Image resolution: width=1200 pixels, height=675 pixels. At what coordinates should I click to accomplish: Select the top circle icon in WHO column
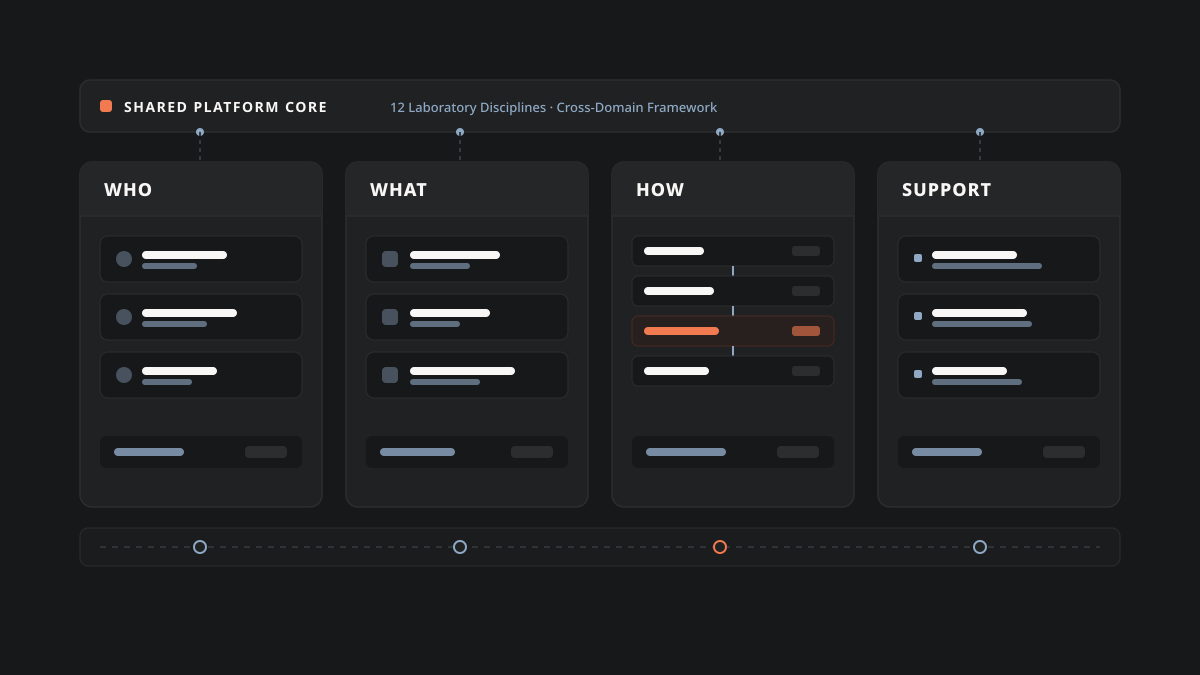tap(124, 259)
